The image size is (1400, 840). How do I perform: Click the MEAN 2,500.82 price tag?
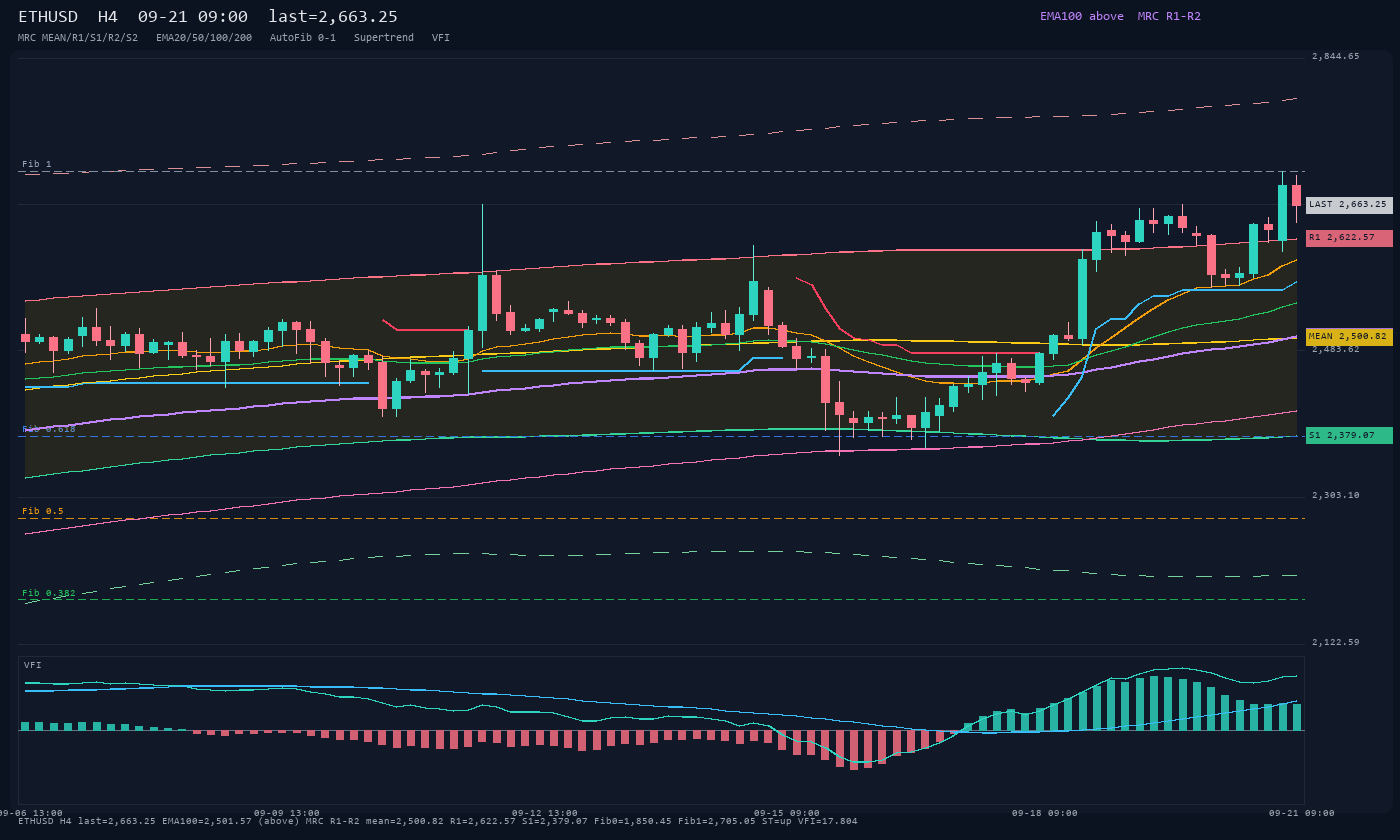click(1349, 337)
